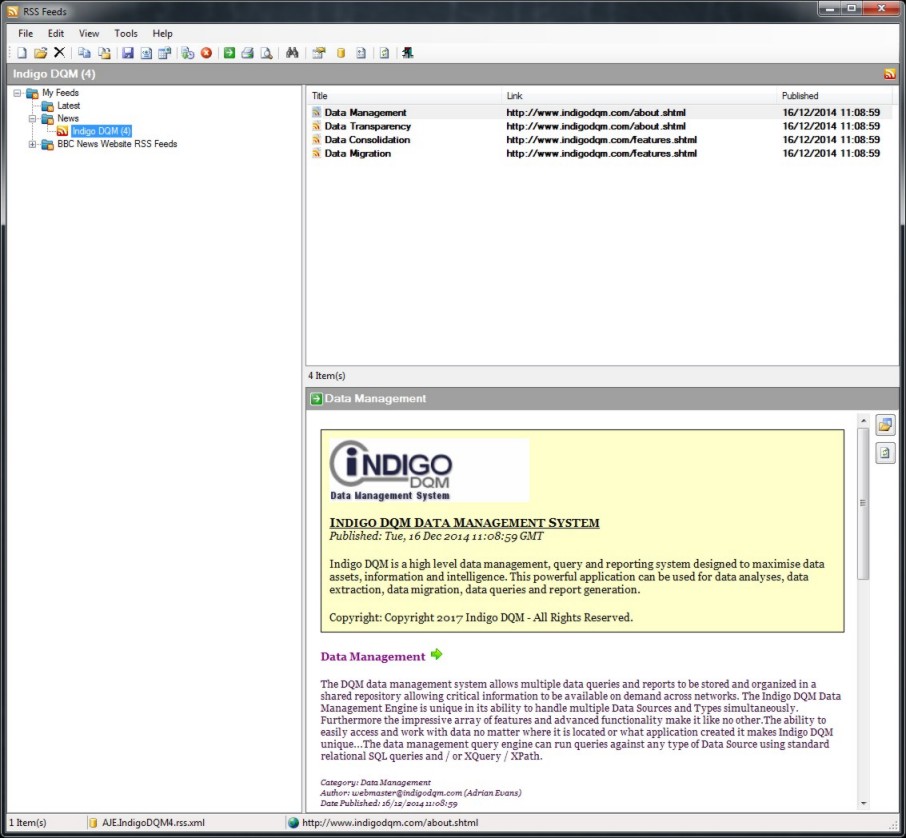
Task: Click the orange RSS icon in Indigo DQM header
Action: click(889, 74)
